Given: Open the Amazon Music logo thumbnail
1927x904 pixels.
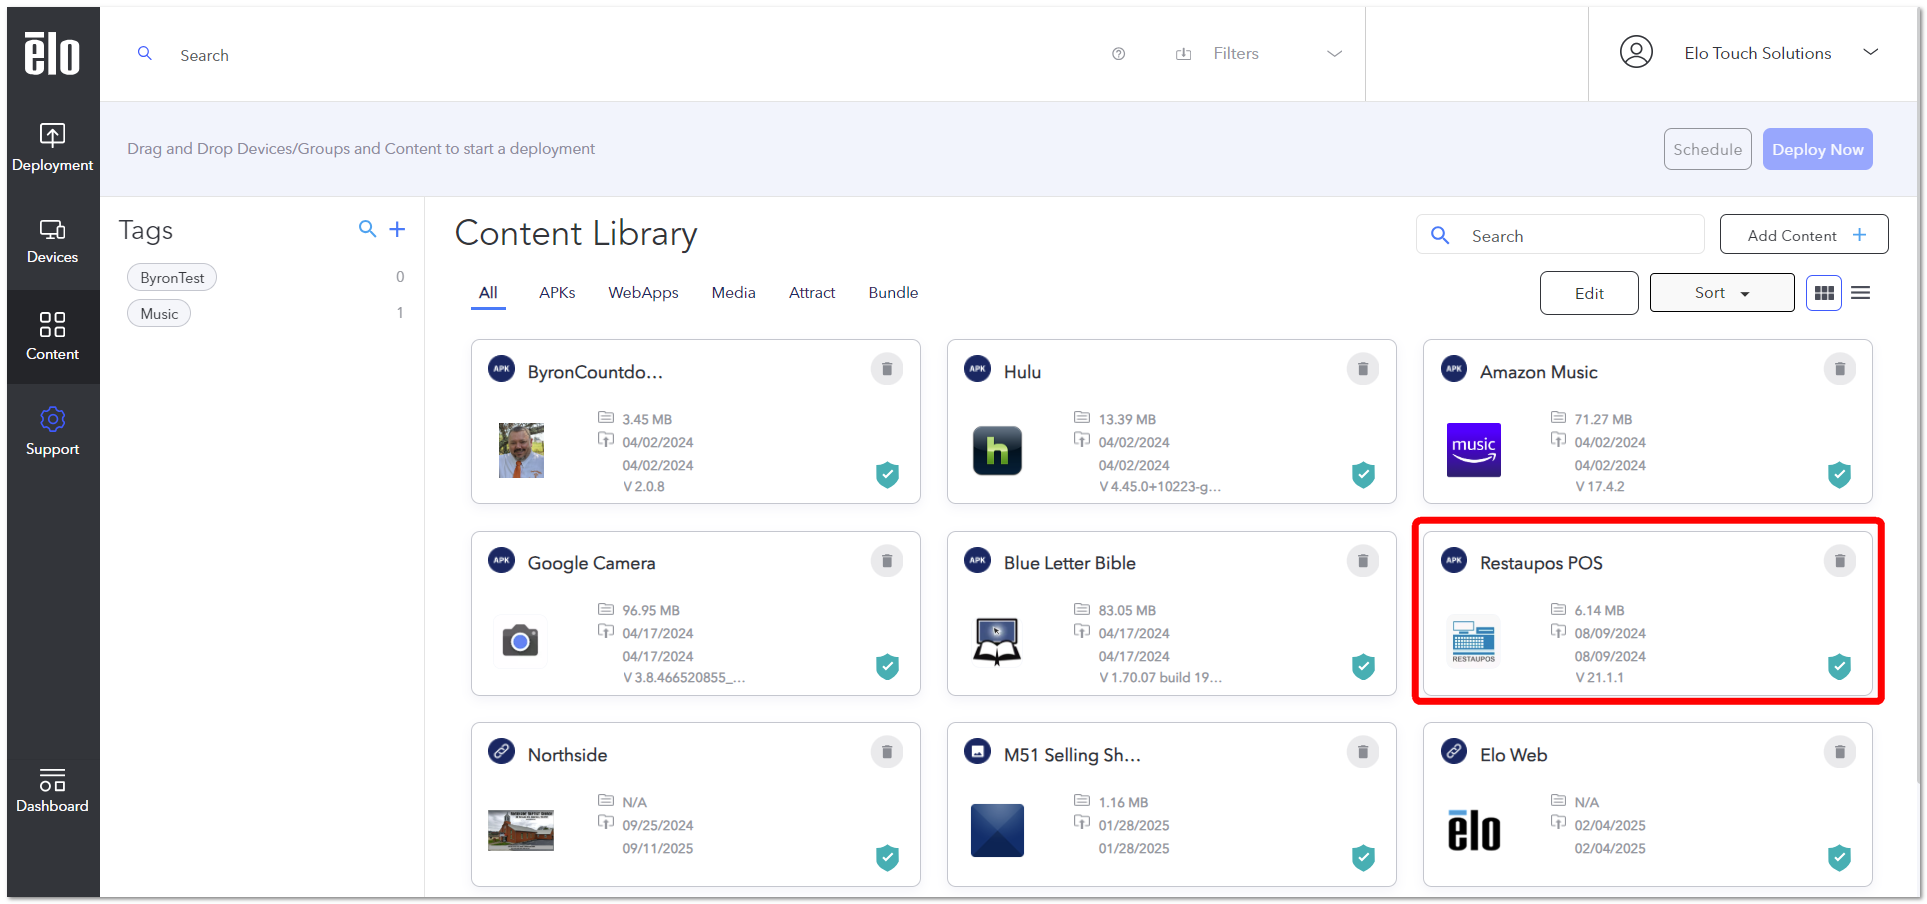Looking at the screenshot, I should coord(1474,450).
